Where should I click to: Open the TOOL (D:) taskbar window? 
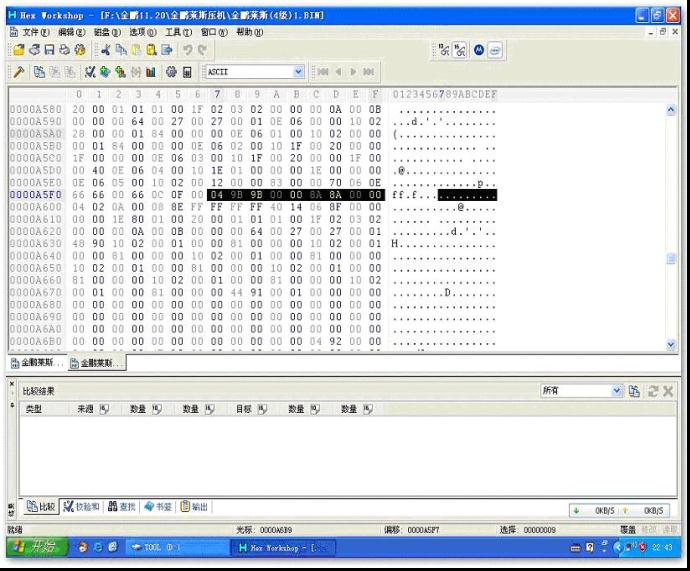[176, 548]
